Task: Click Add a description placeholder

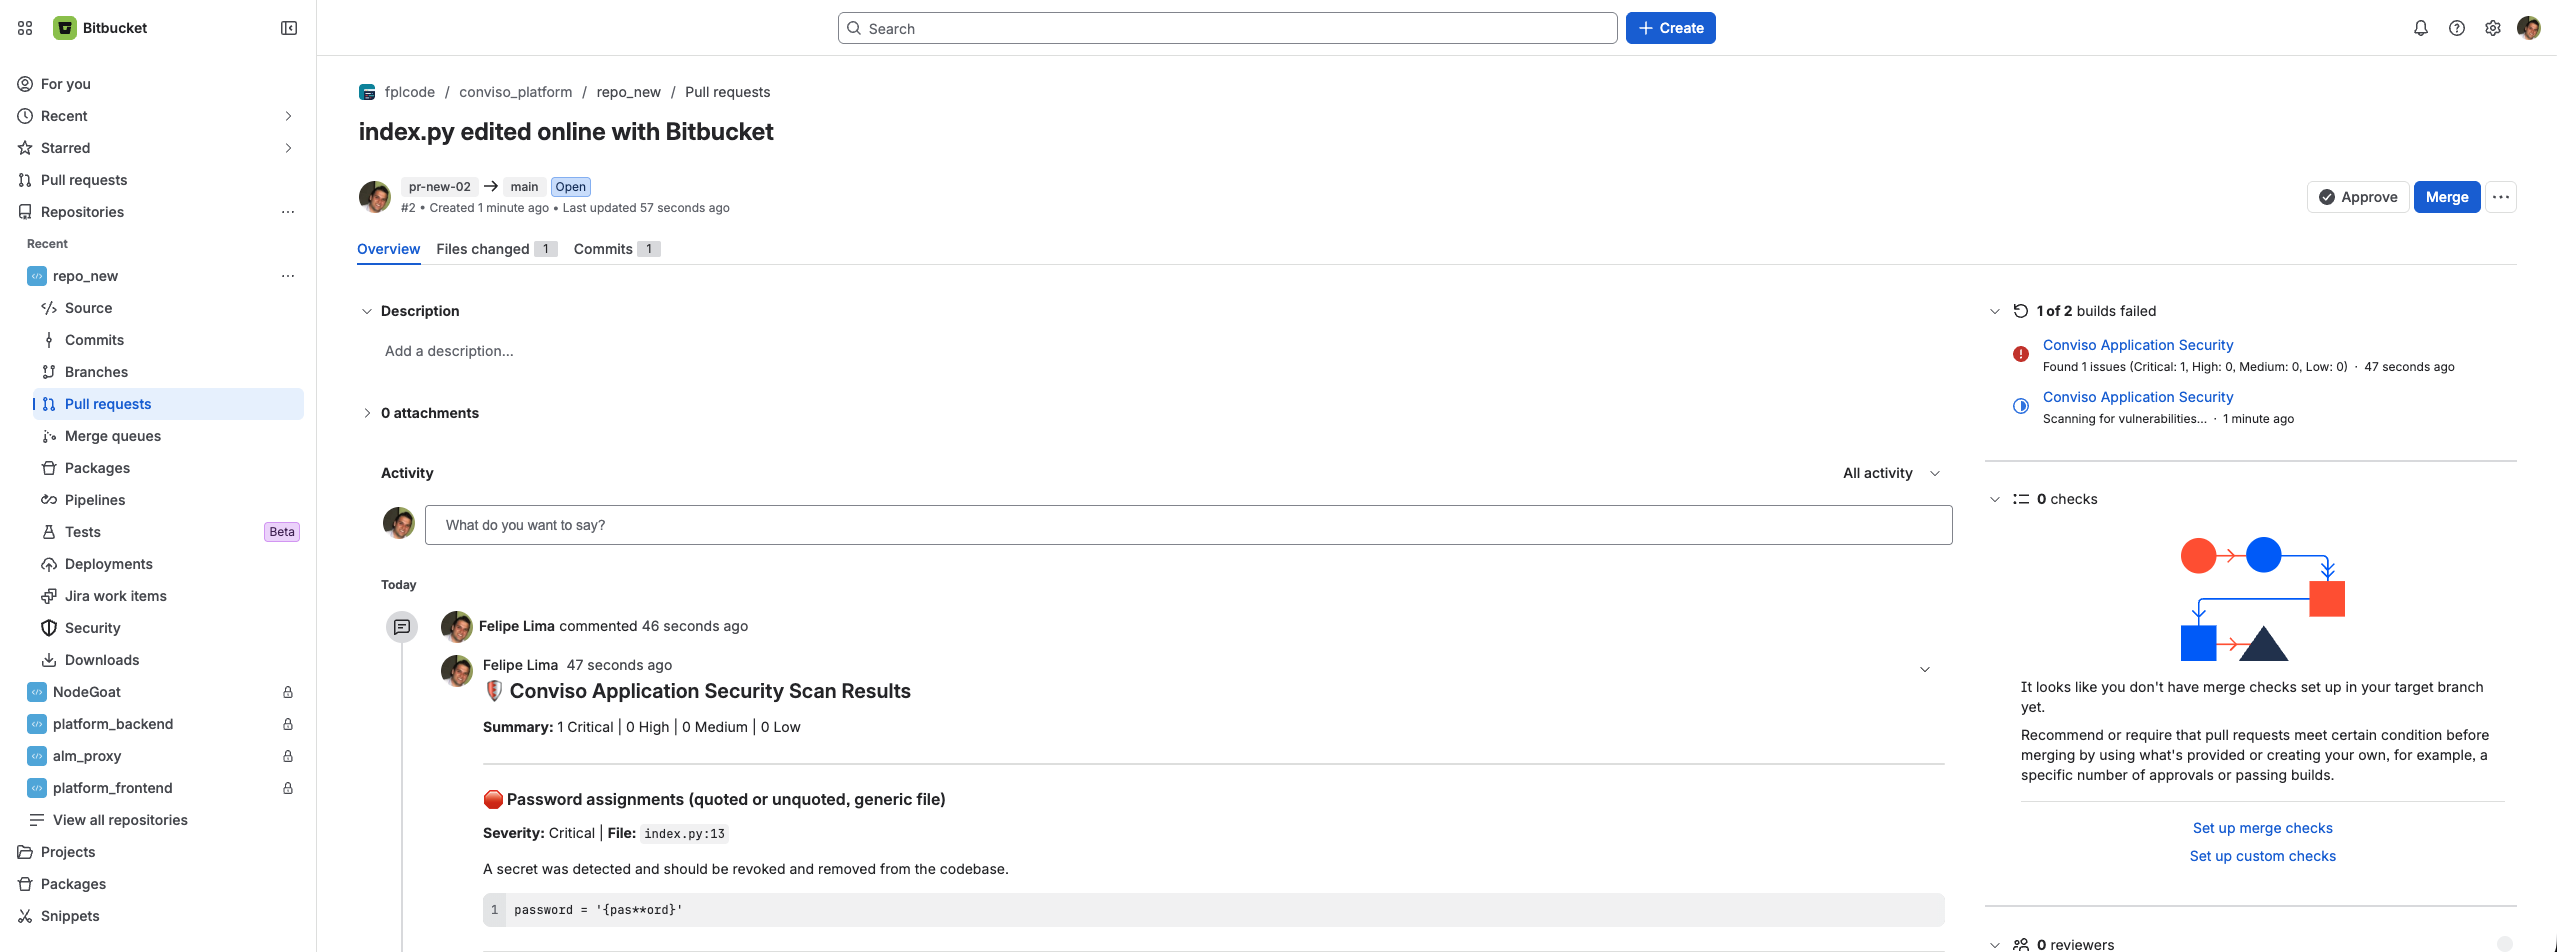Action: 449,351
